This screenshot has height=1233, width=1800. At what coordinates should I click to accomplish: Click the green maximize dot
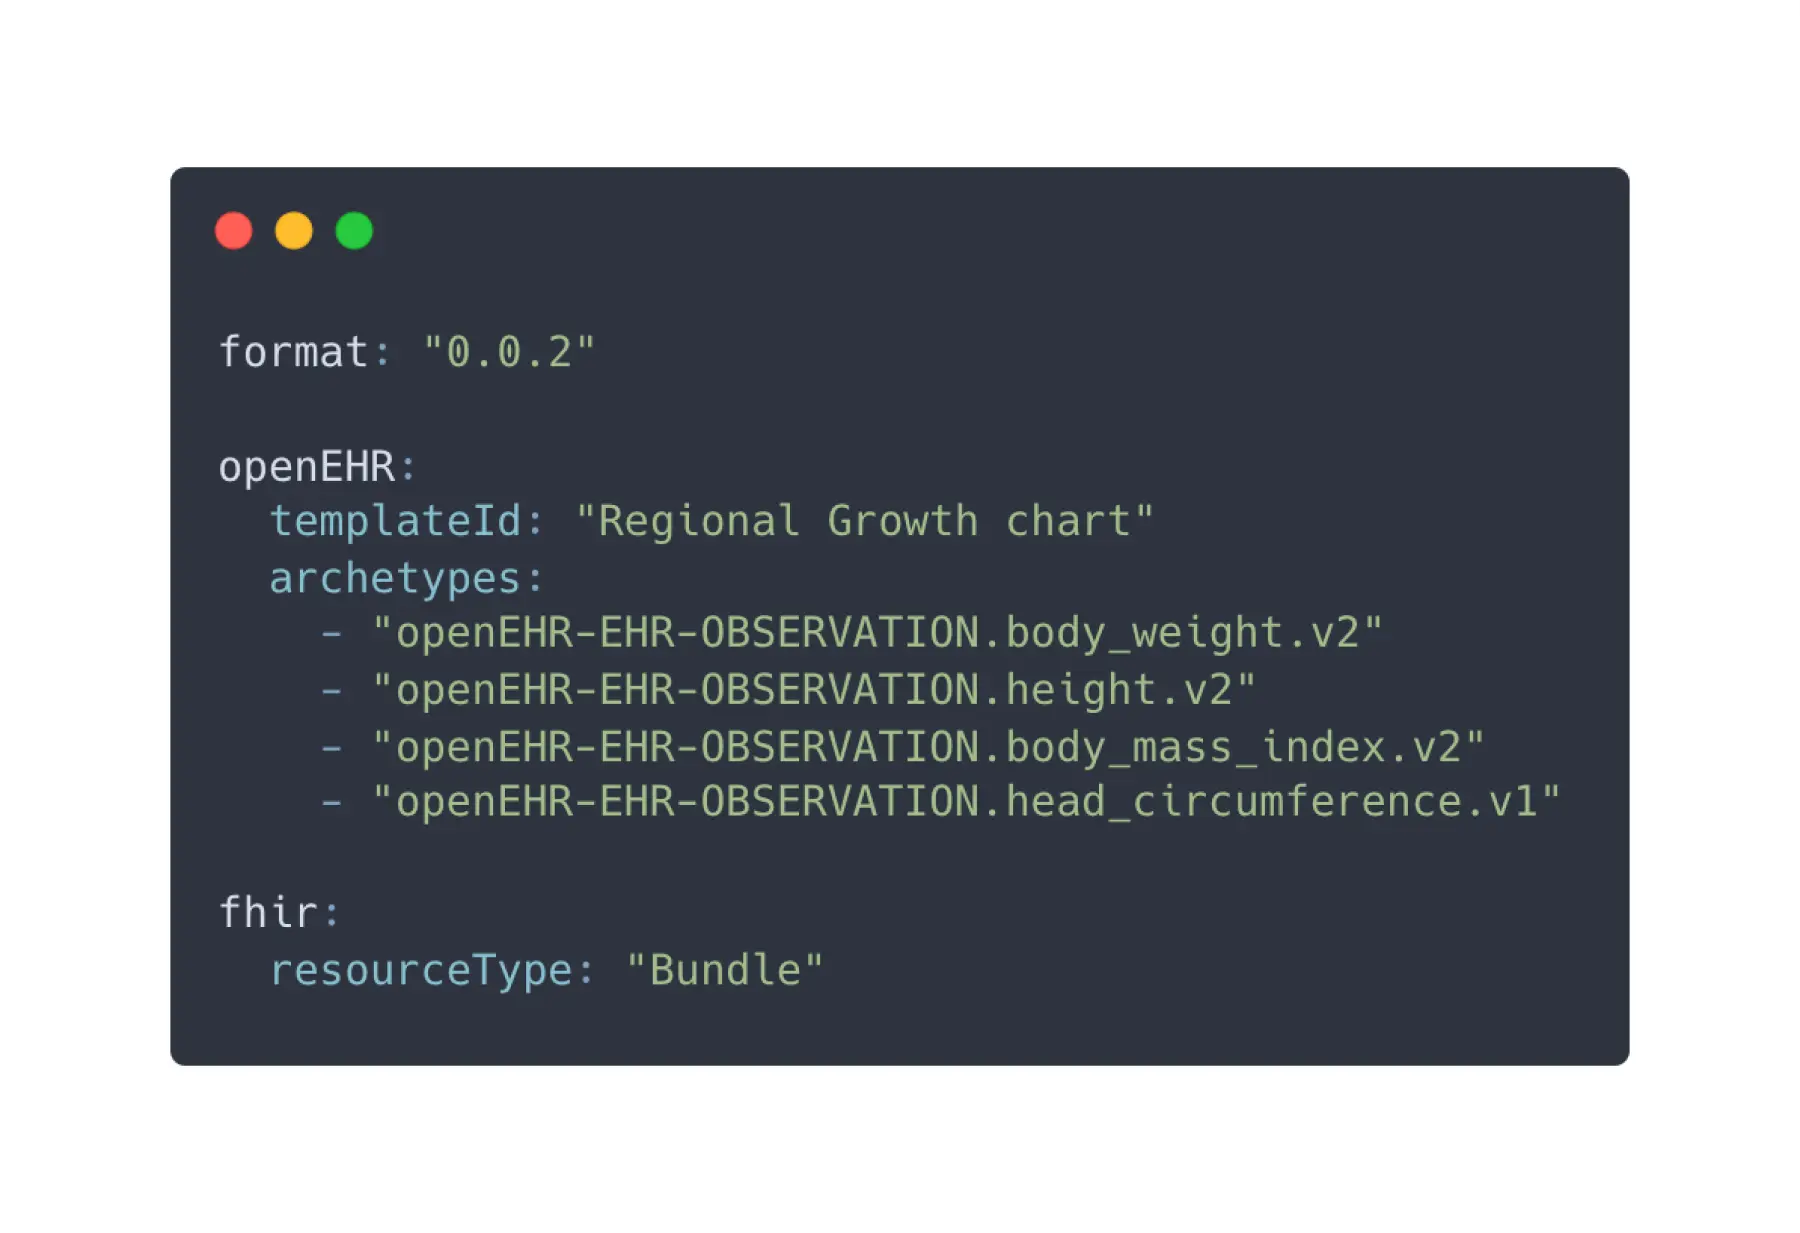(354, 231)
